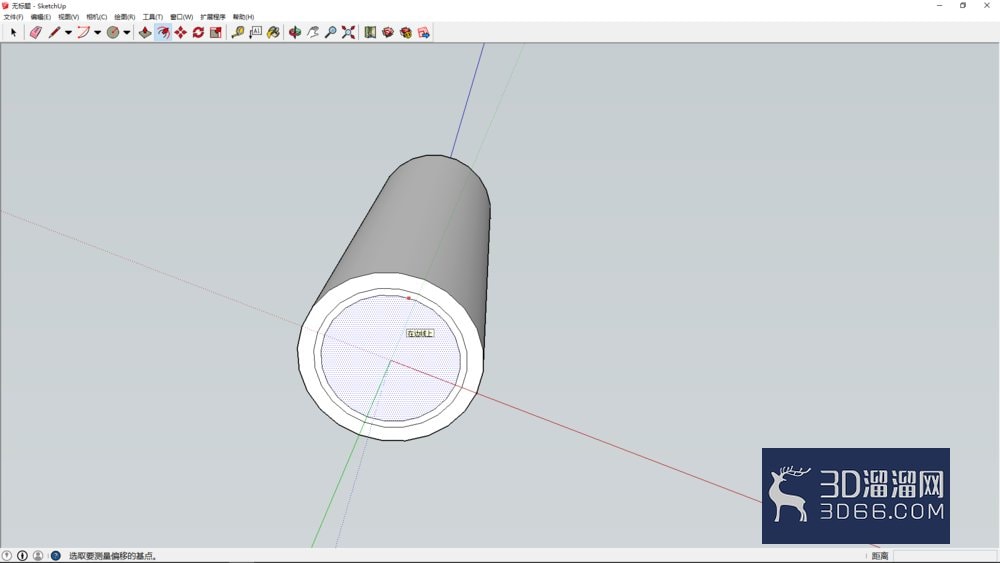Select the Circle shape tool
This screenshot has height=563, width=1000.
[113, 33]
